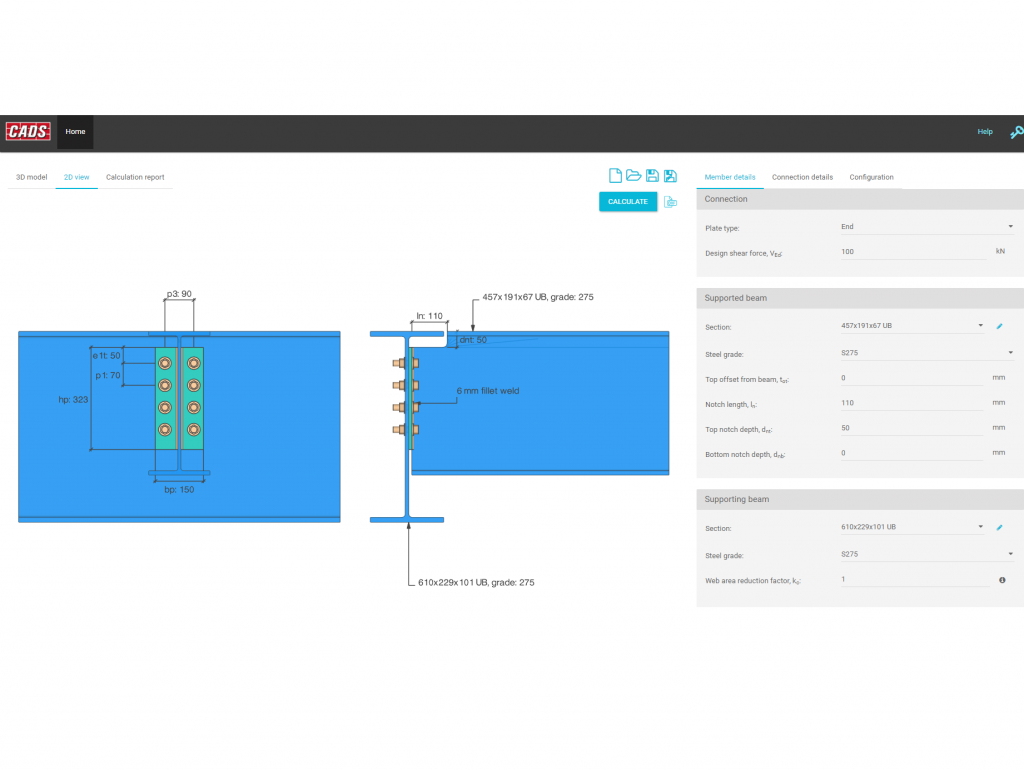The width and height of the screenshot is (1024, 770).
Task: Create a new file
Action: coord(615,174)
